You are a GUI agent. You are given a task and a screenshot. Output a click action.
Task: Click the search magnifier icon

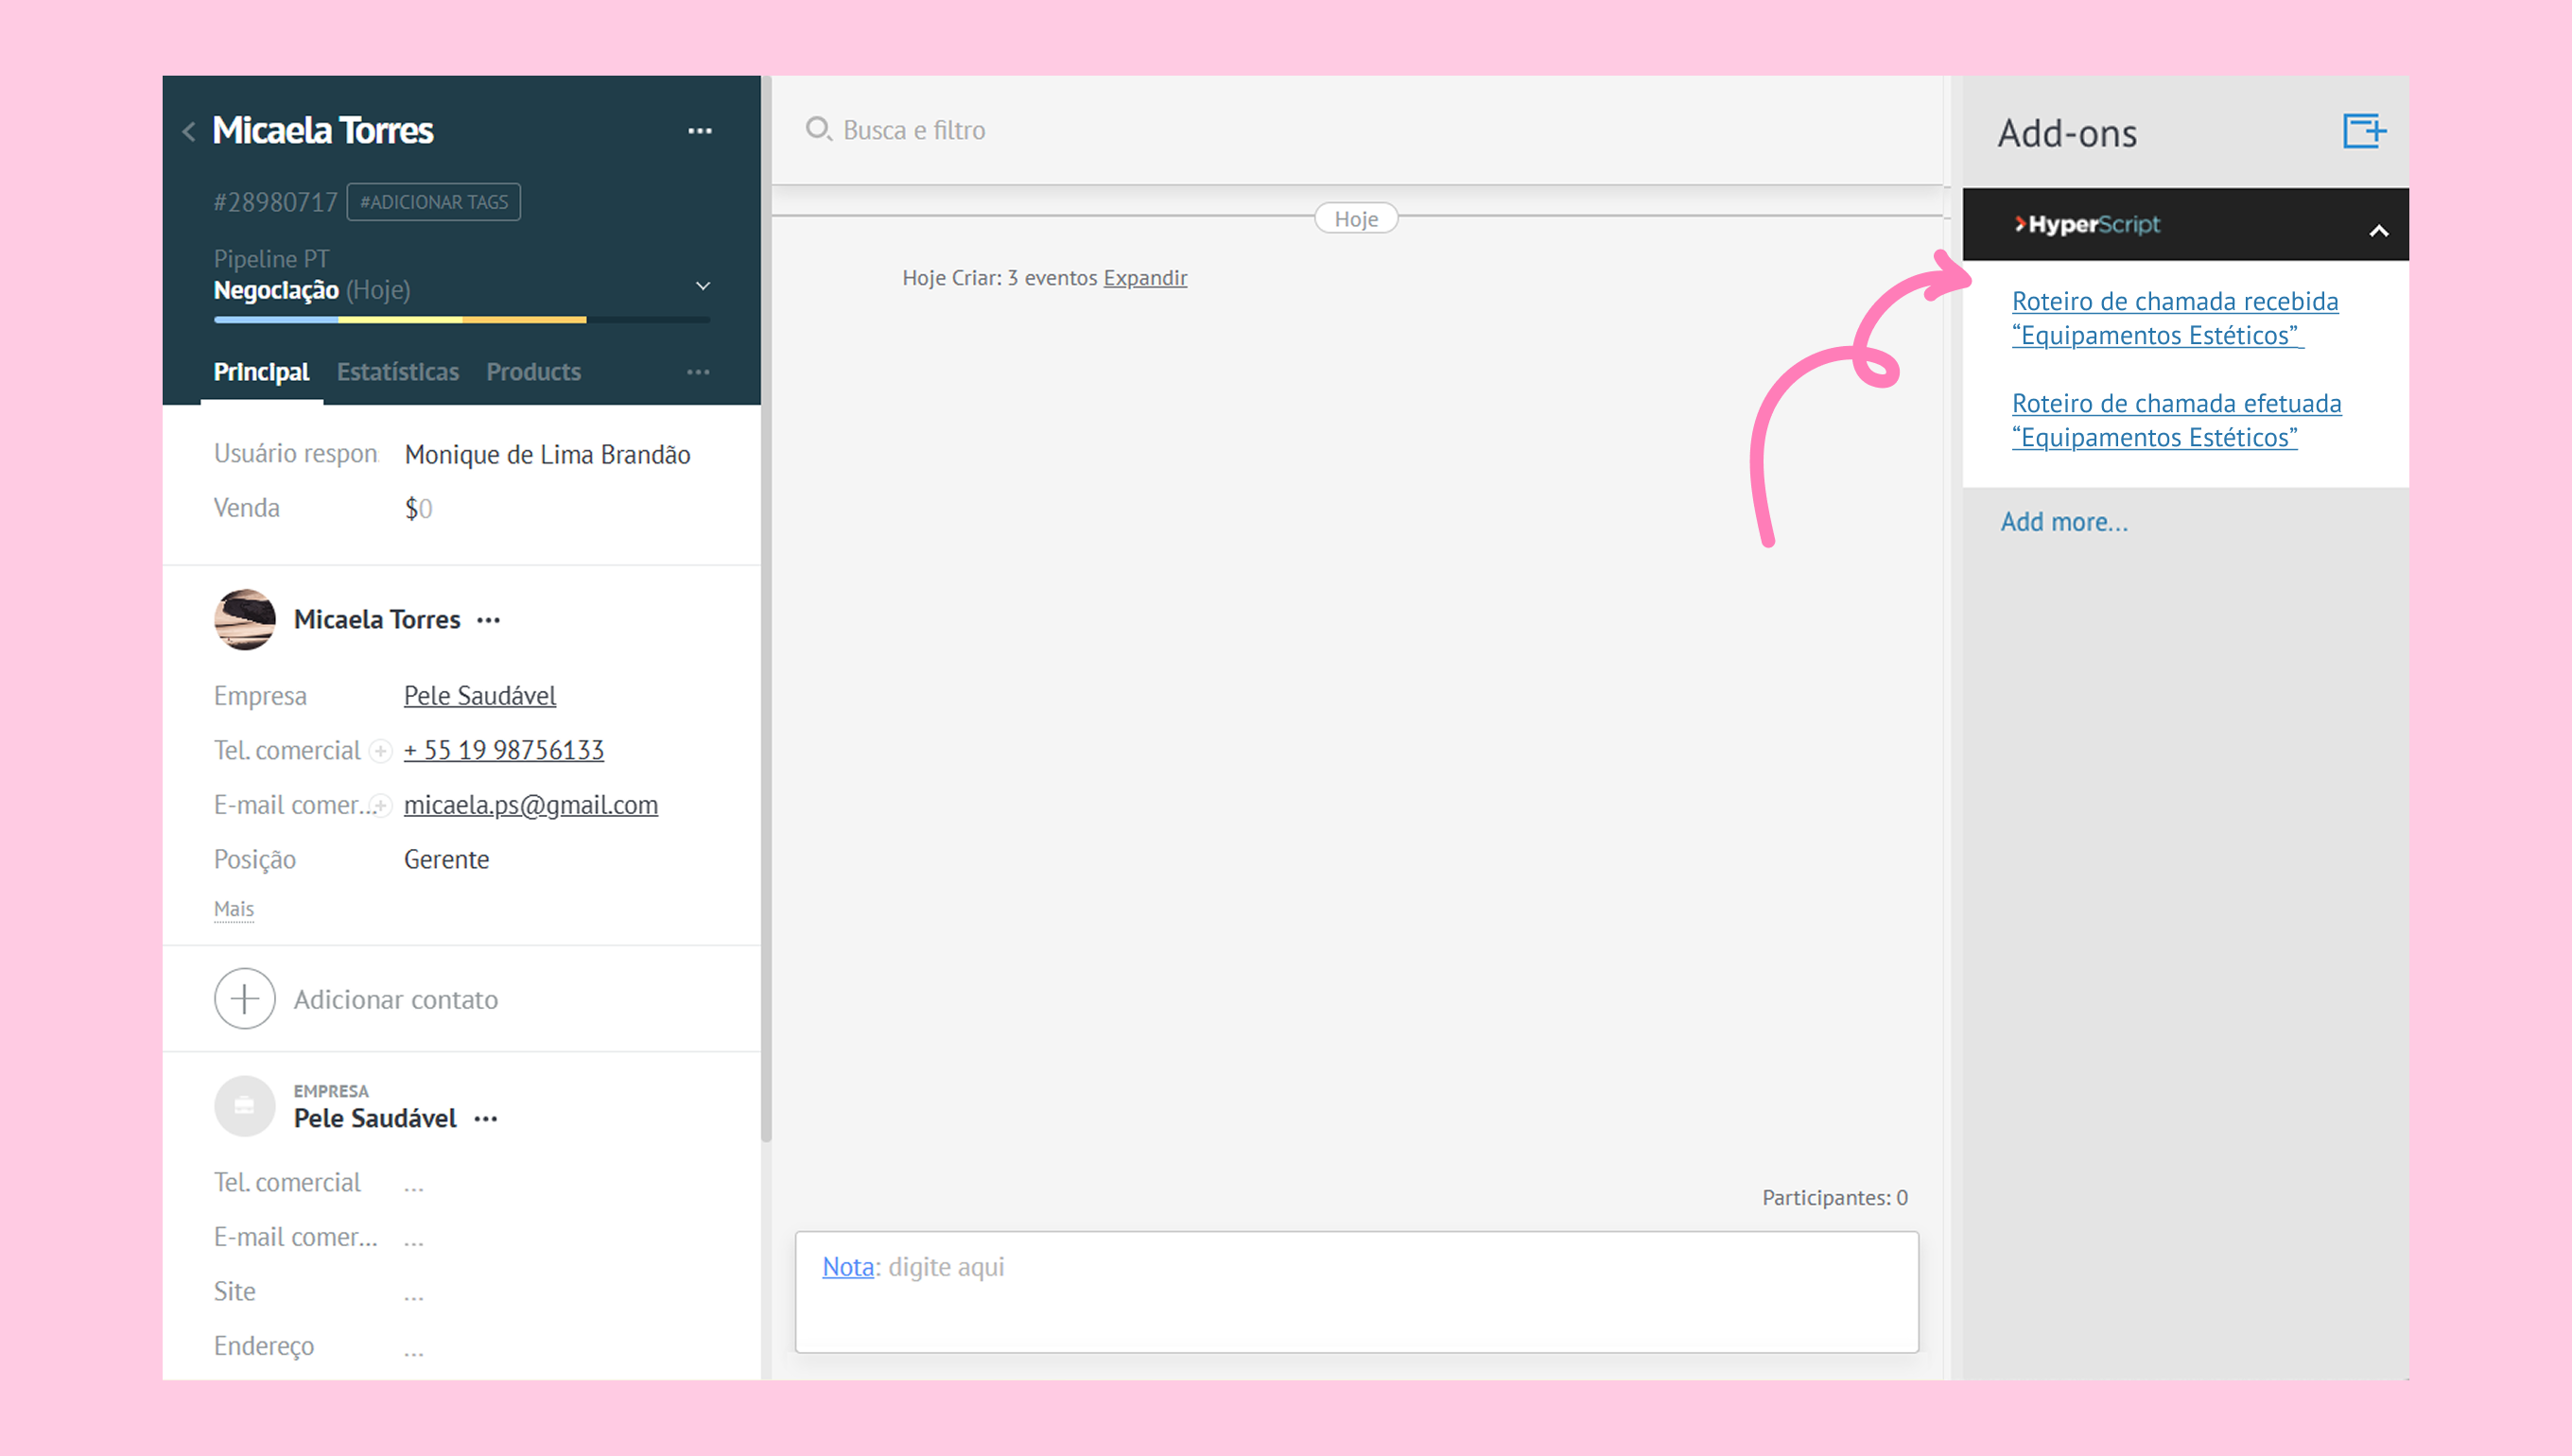pos(817,129)
